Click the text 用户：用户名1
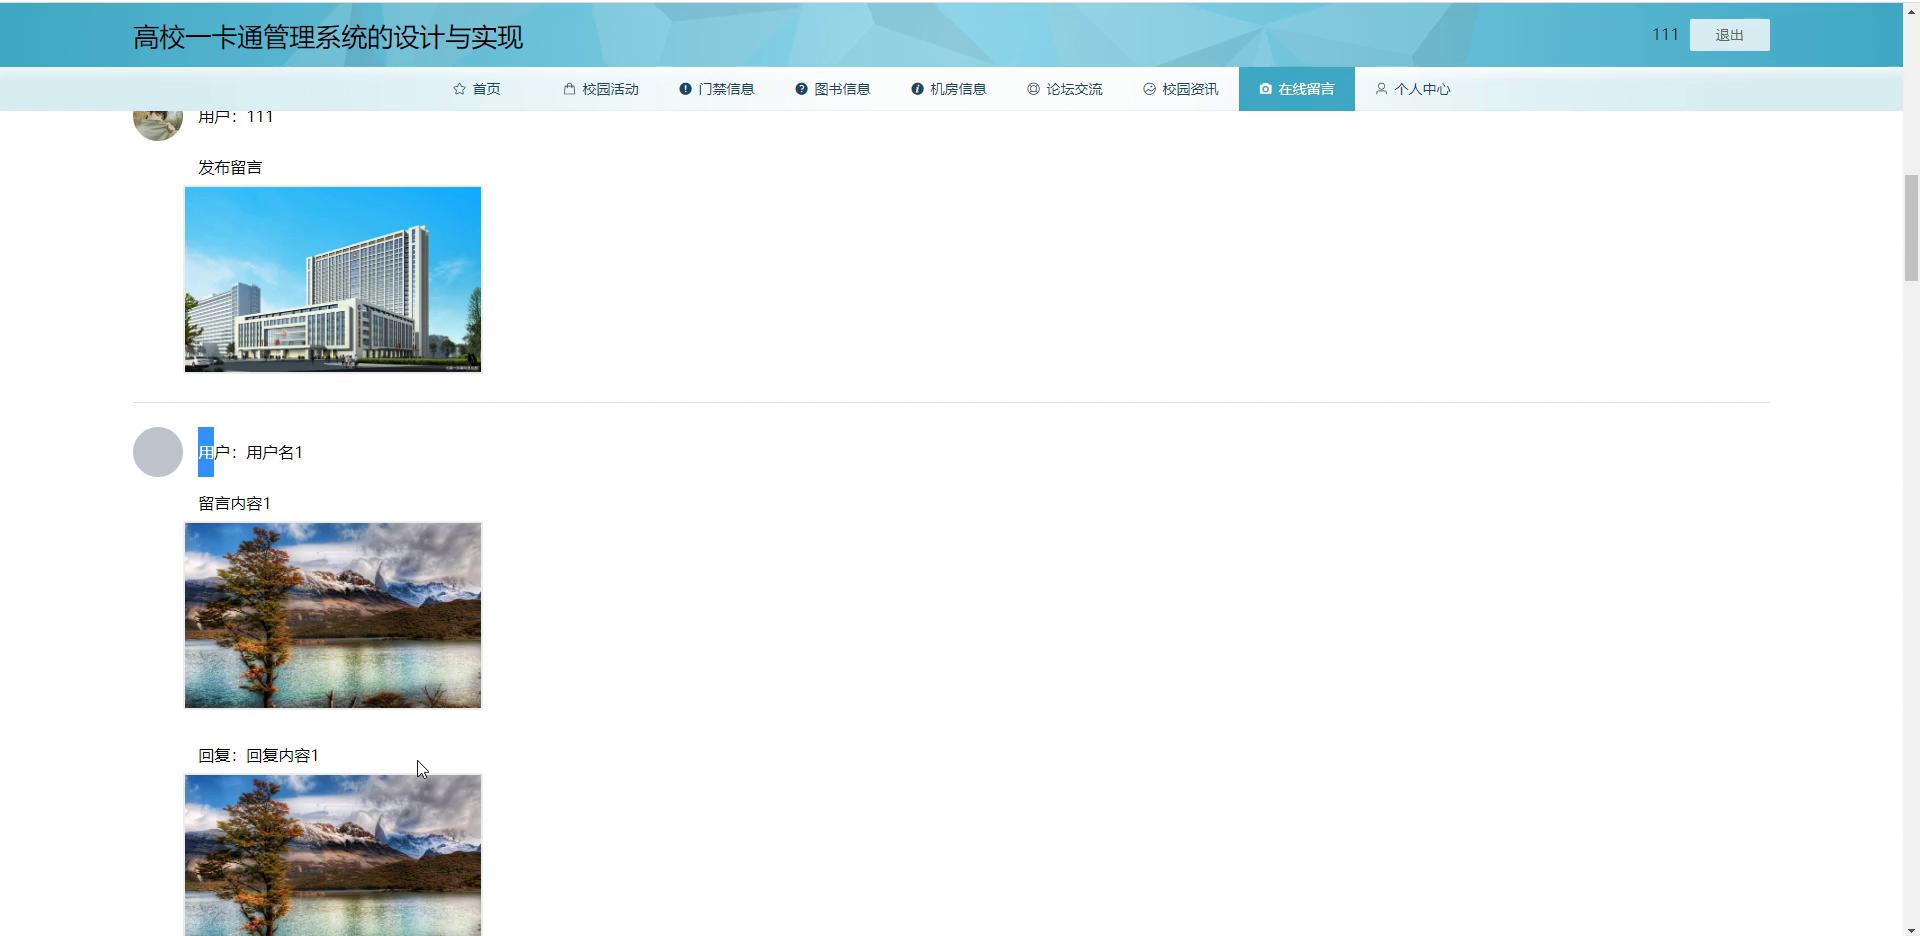The width and height of the screenshot is (1920, 936). click(x=250, y=452)
